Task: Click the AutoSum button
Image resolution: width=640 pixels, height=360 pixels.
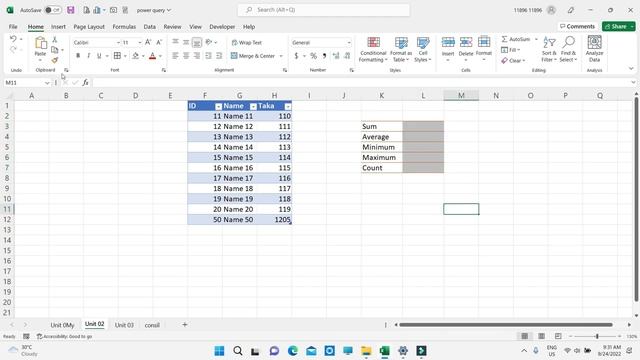Action: point(516,39)
